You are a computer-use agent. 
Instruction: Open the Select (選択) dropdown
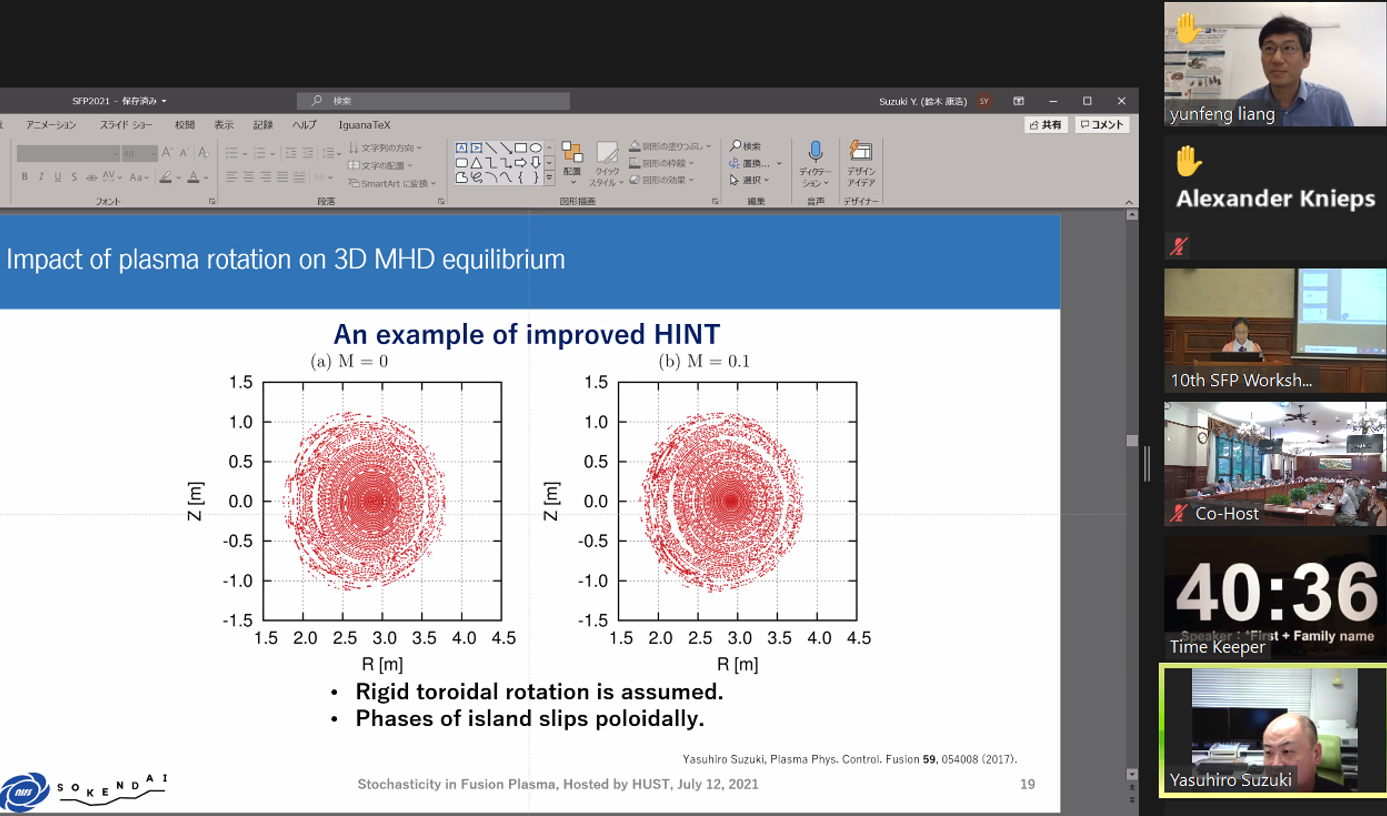click(750, 180)
